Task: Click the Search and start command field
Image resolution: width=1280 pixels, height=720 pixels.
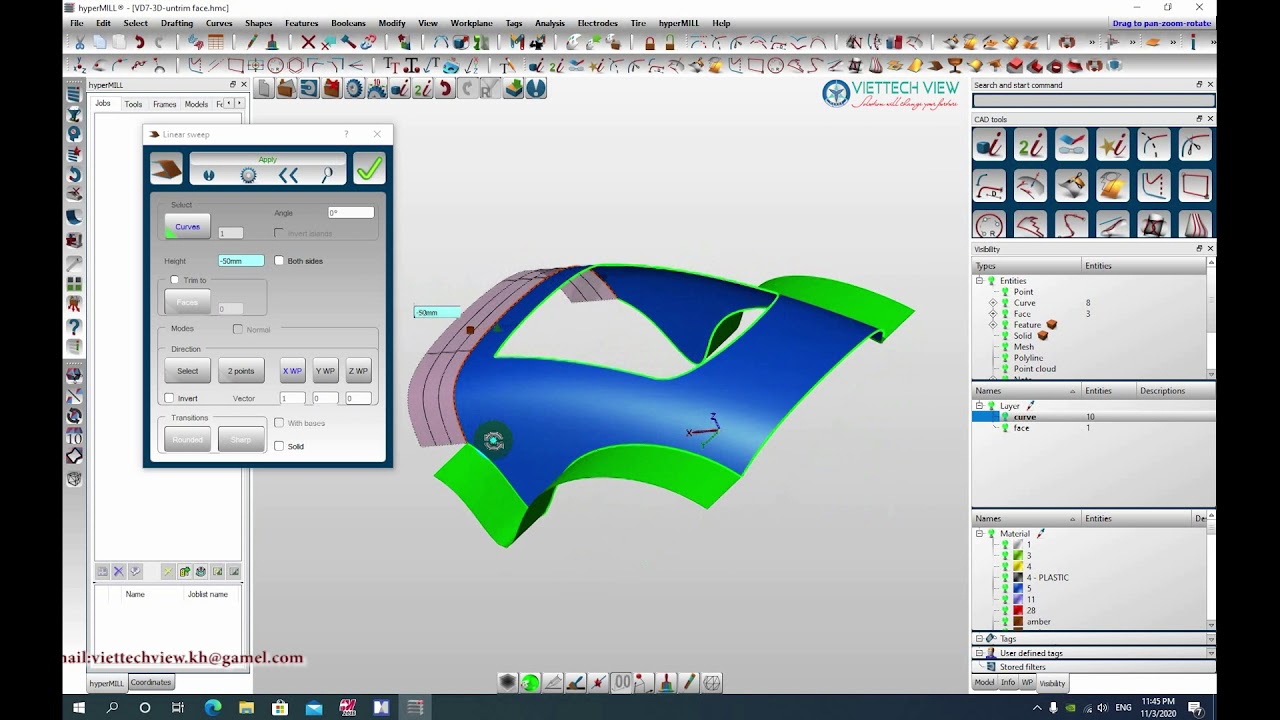Action: [x=1093, y=101]
